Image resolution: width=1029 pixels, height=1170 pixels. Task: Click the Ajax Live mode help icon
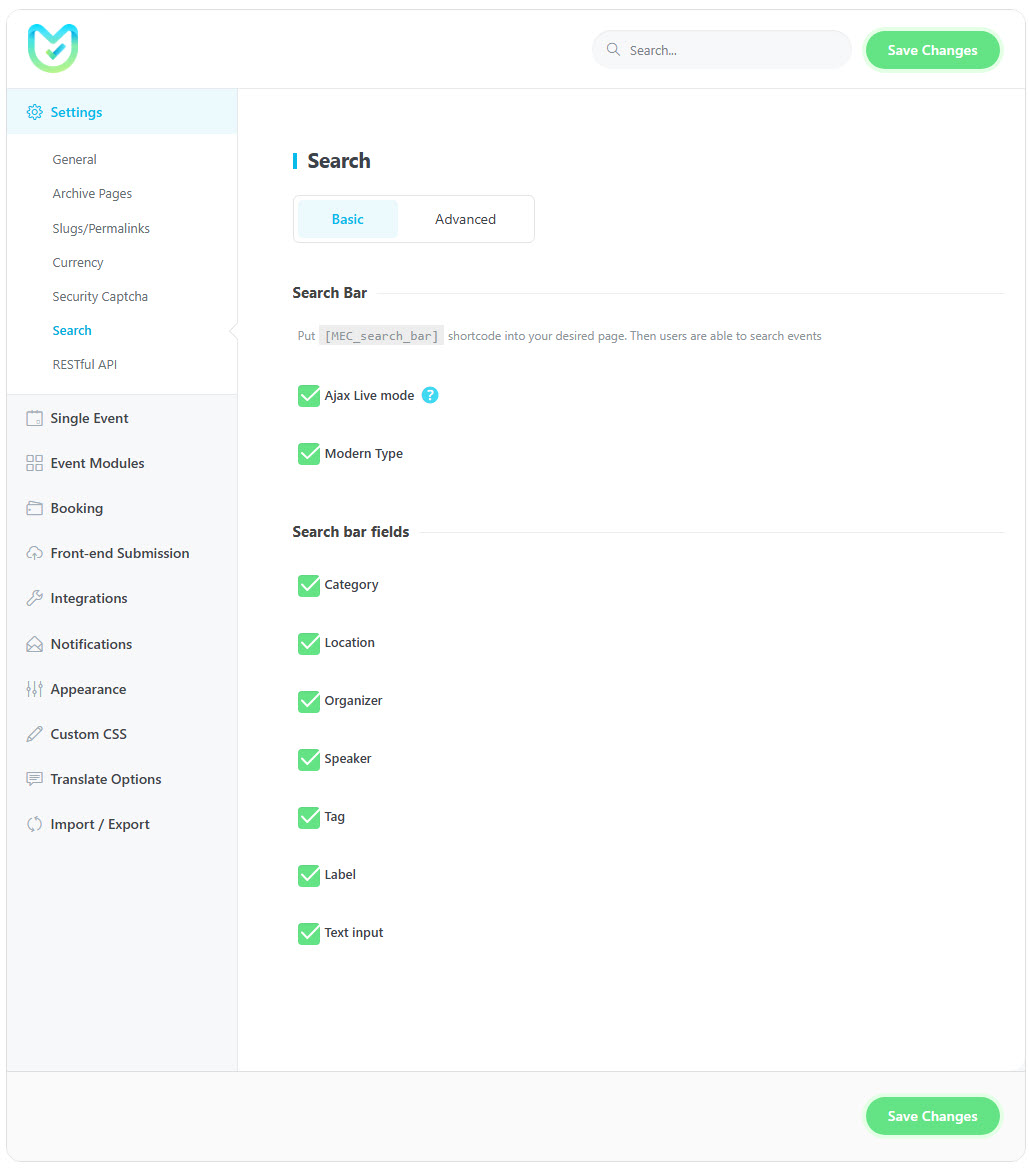point(430,395)
